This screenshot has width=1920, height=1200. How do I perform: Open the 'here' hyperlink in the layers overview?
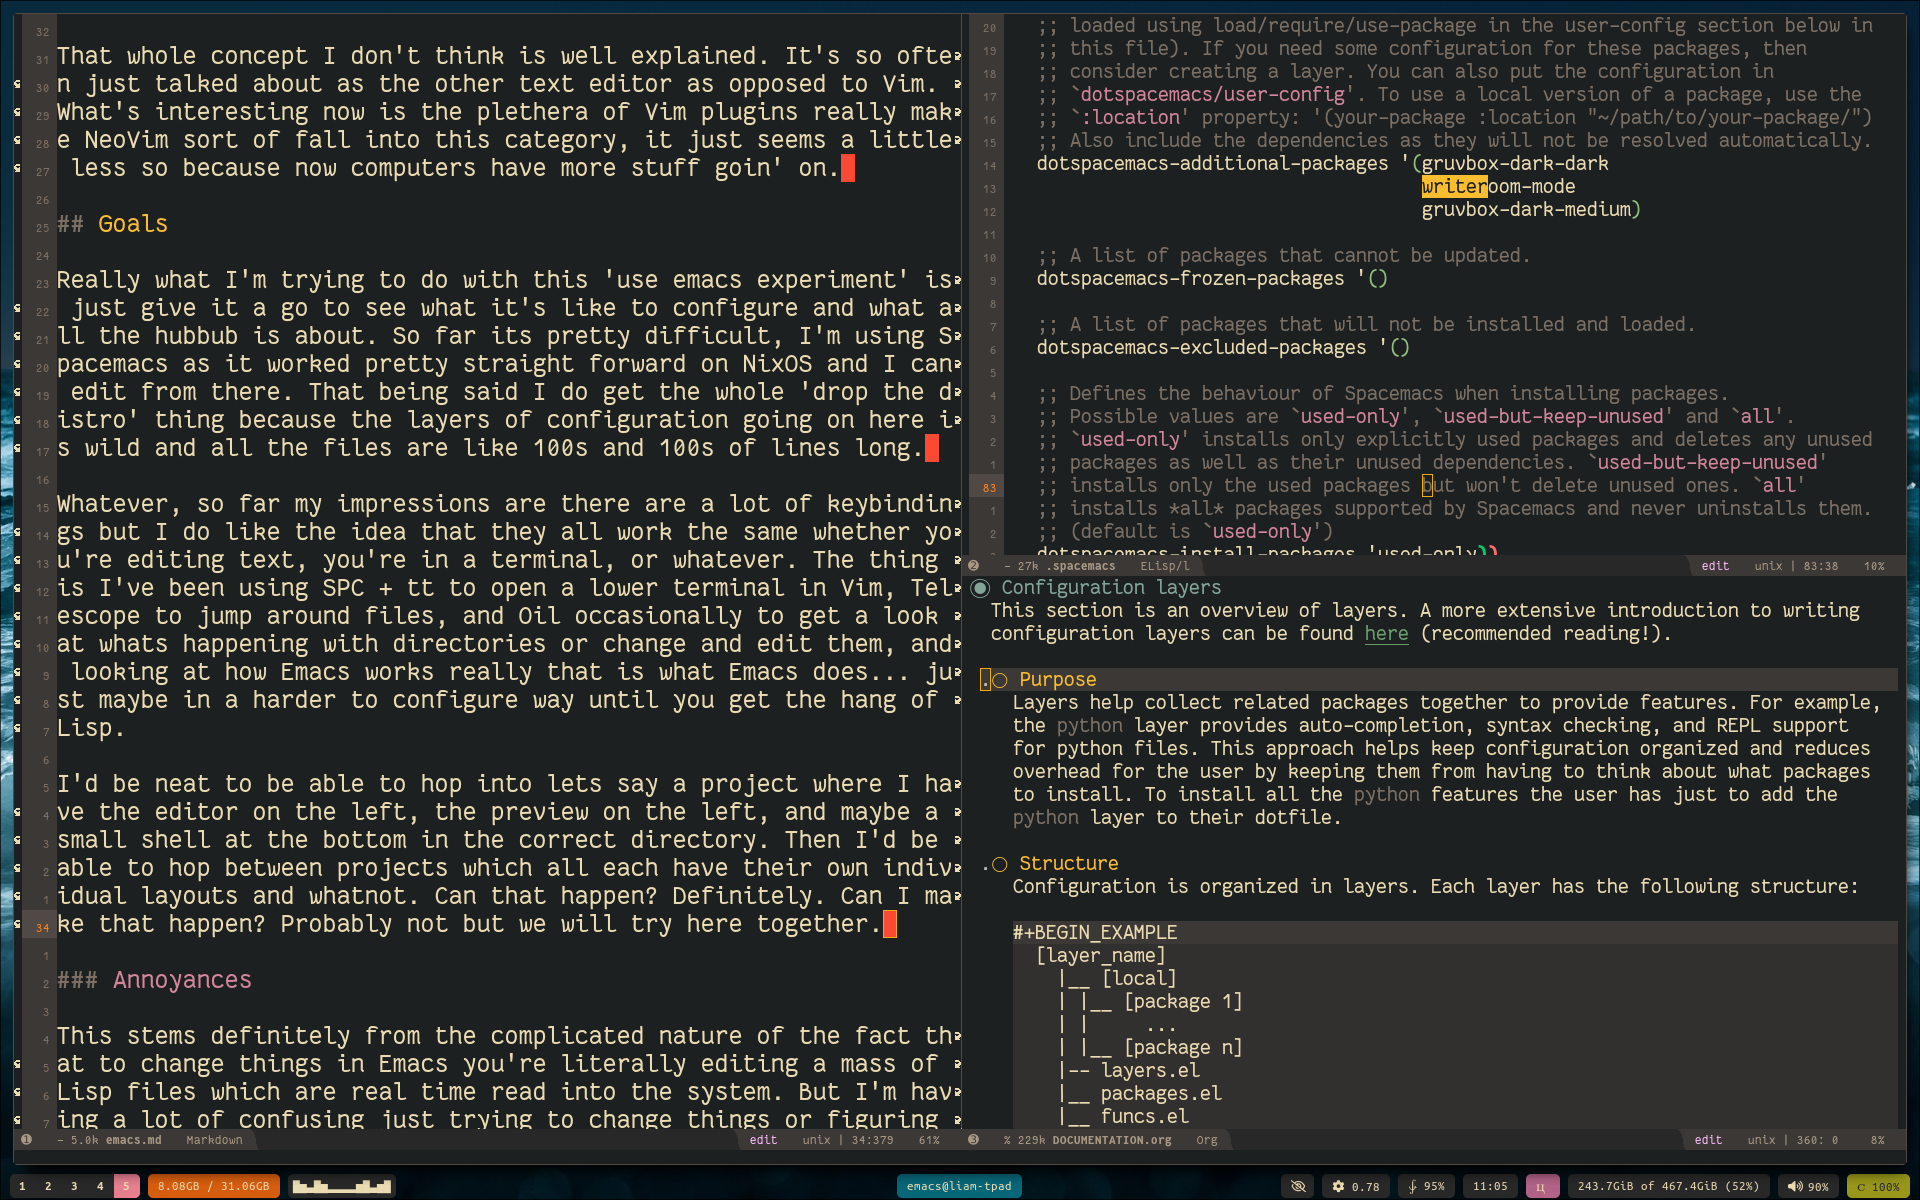coord(1386,633)
